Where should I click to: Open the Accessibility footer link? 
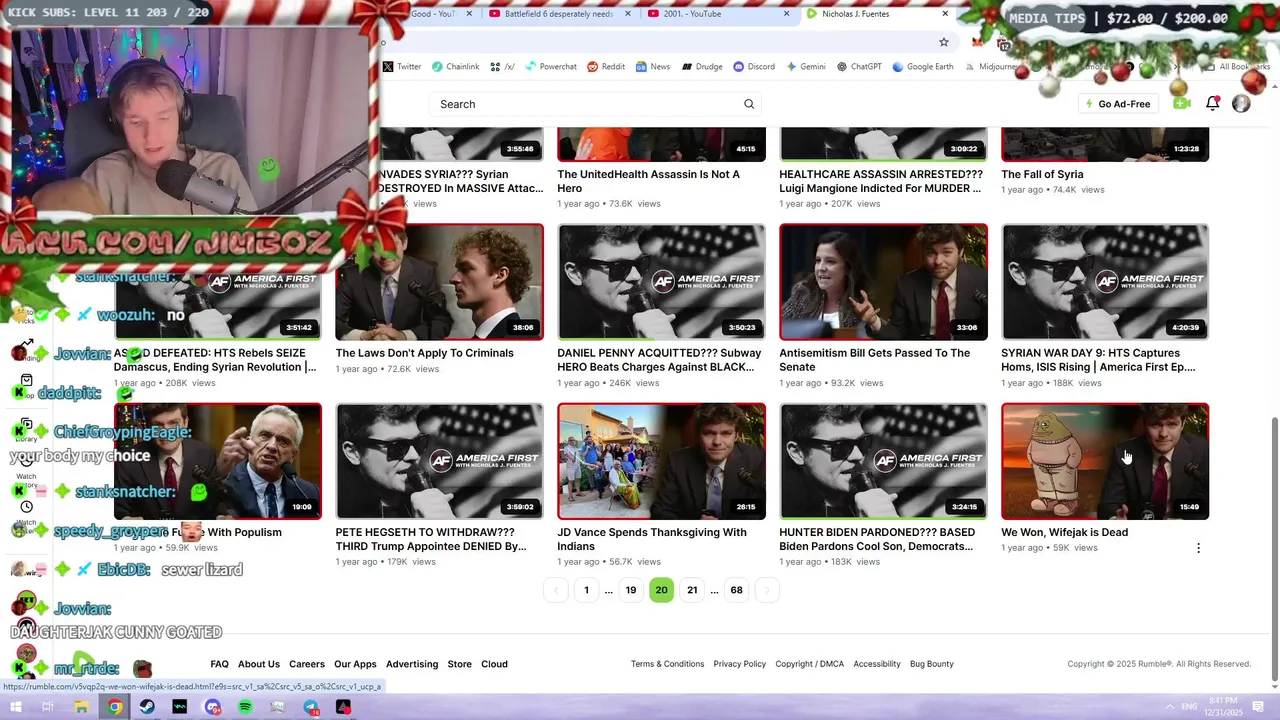click(877, 664)
